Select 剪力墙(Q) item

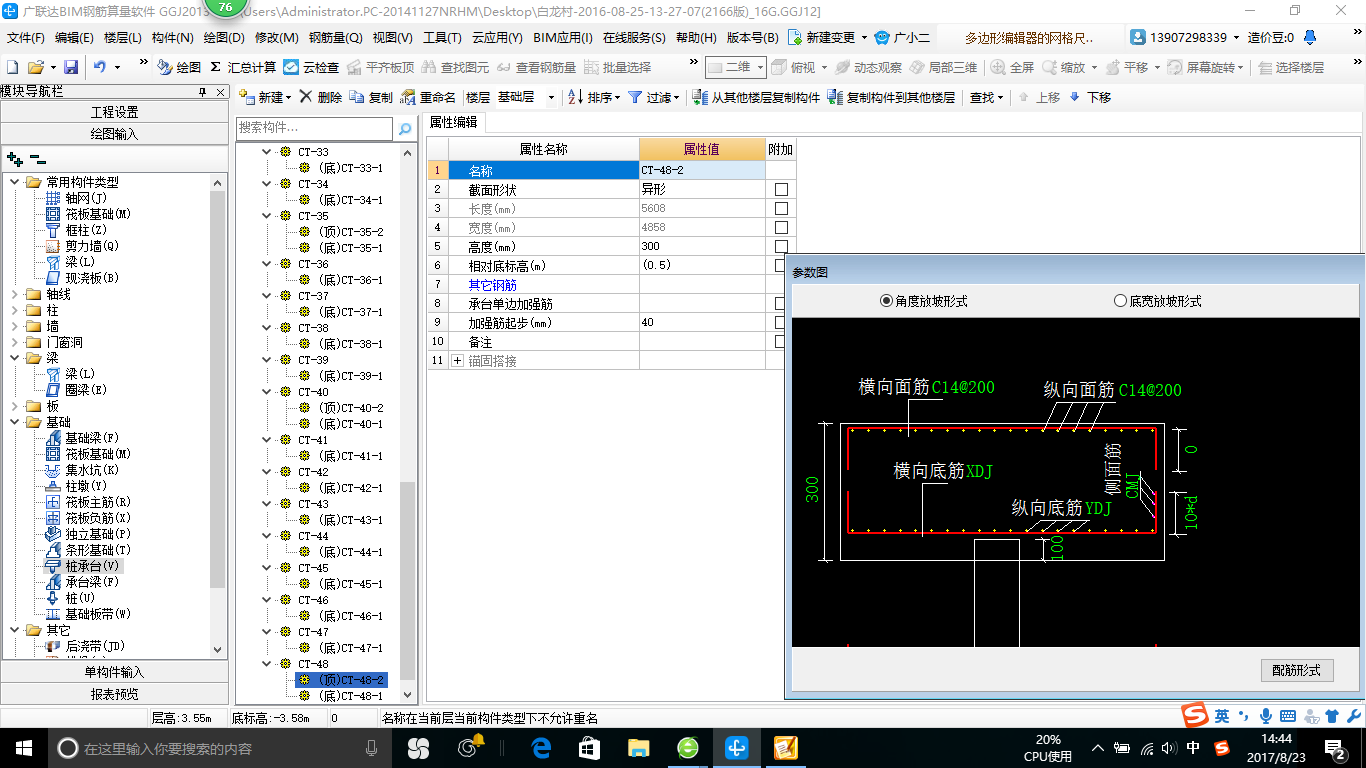92,246
